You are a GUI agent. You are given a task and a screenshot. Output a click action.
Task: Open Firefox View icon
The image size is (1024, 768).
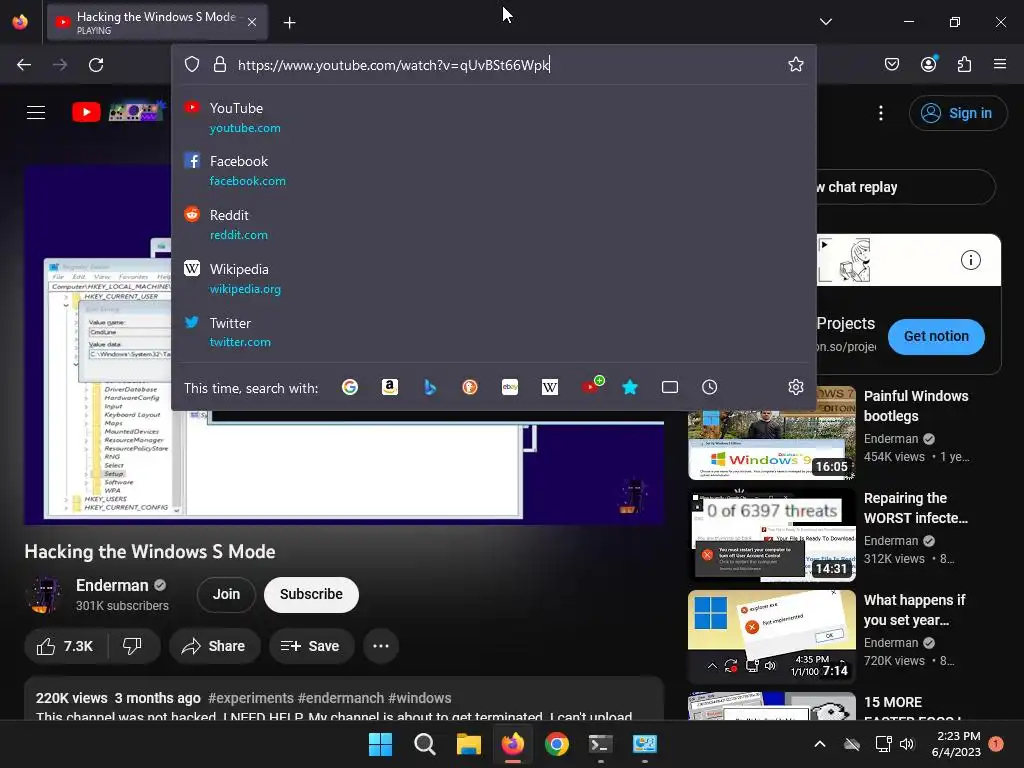(x=20, y=22)
